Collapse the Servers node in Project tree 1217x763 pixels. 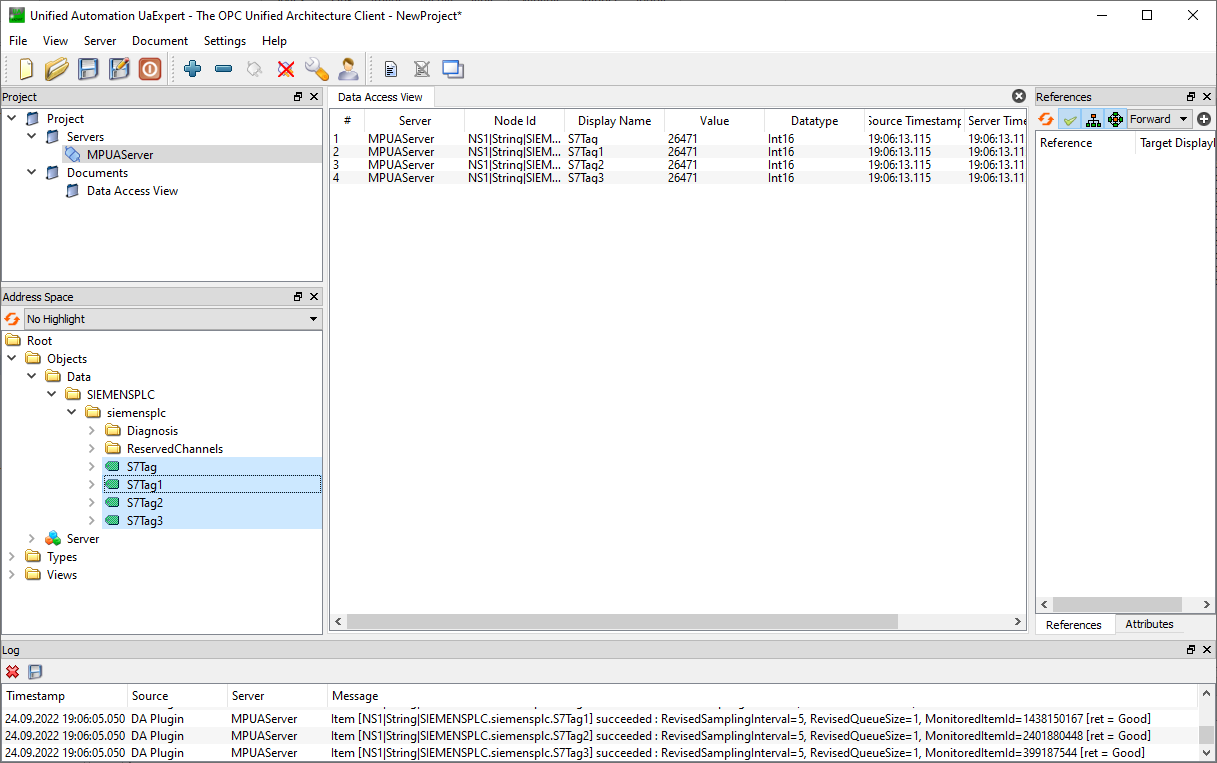click(x=33, y=137)
